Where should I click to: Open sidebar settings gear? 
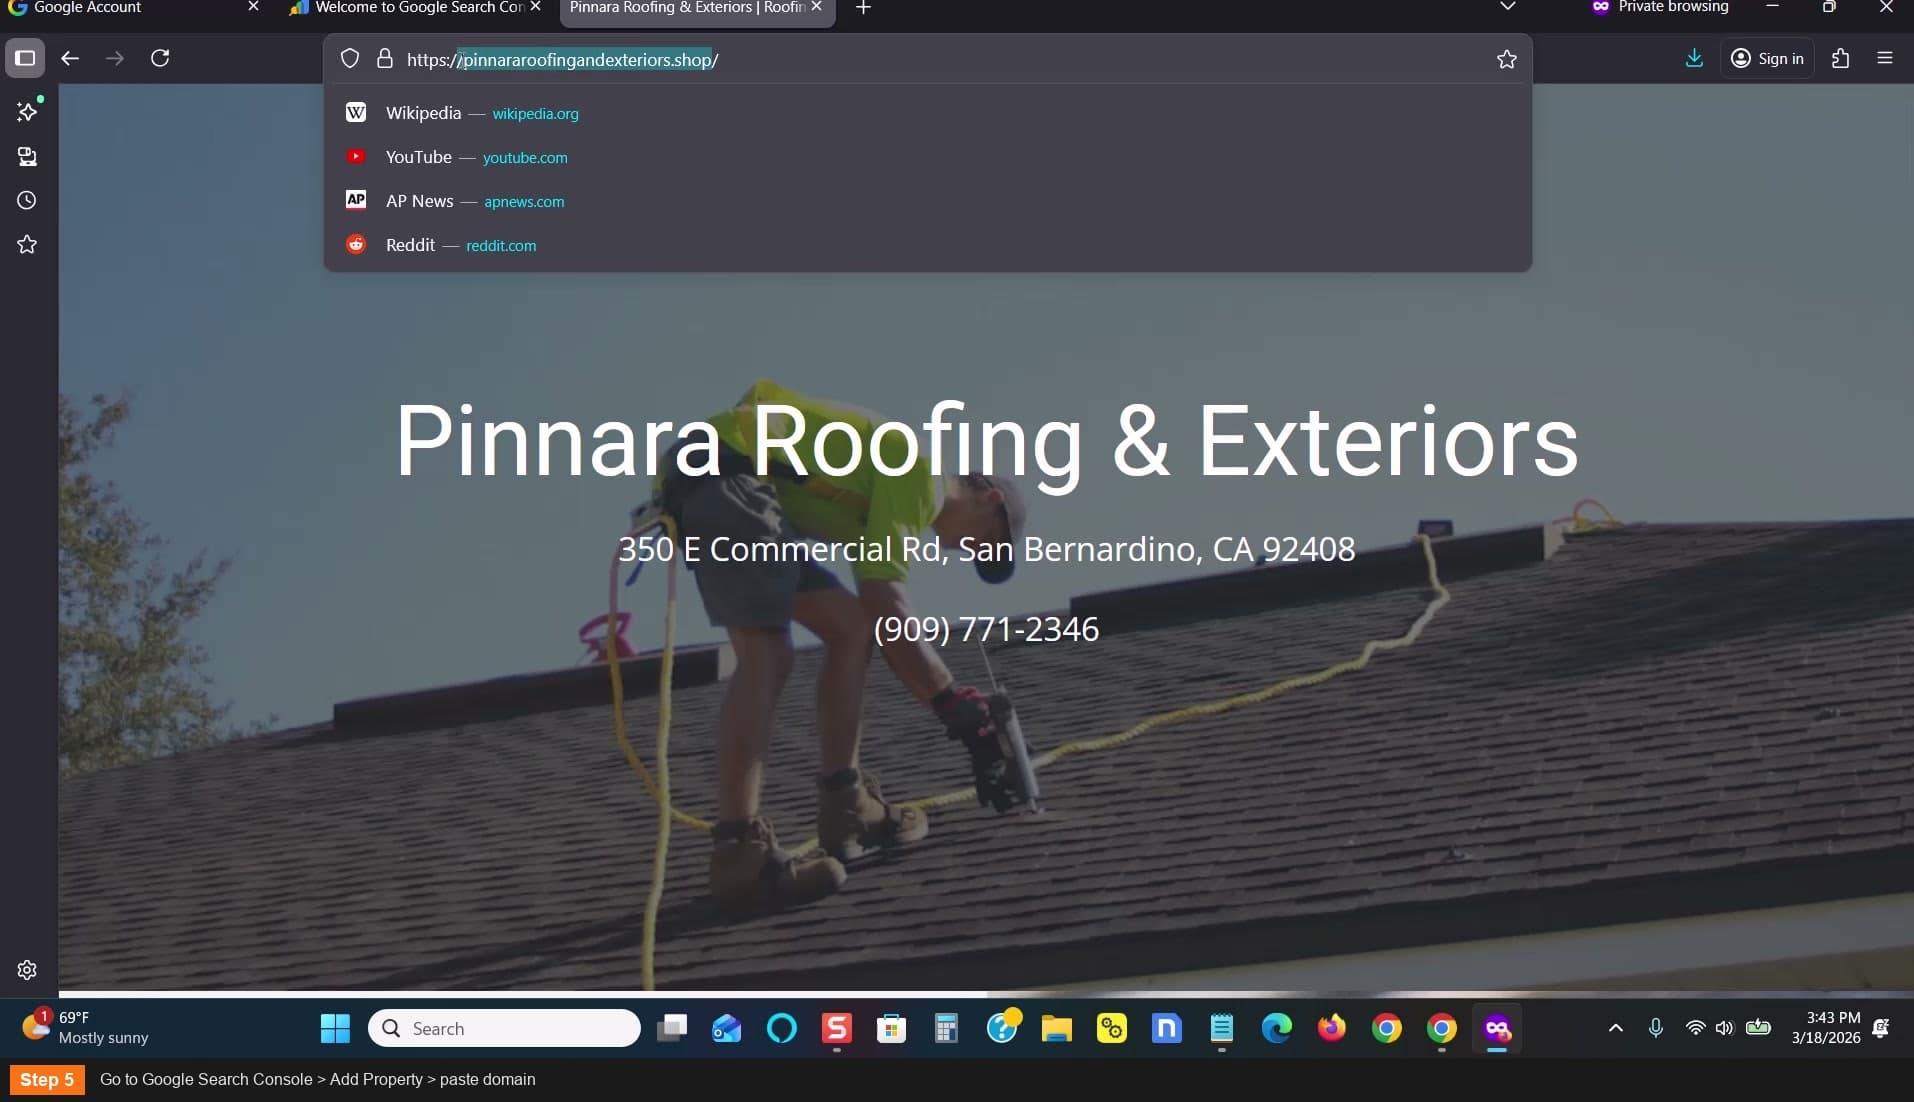(x=27, y=969)
